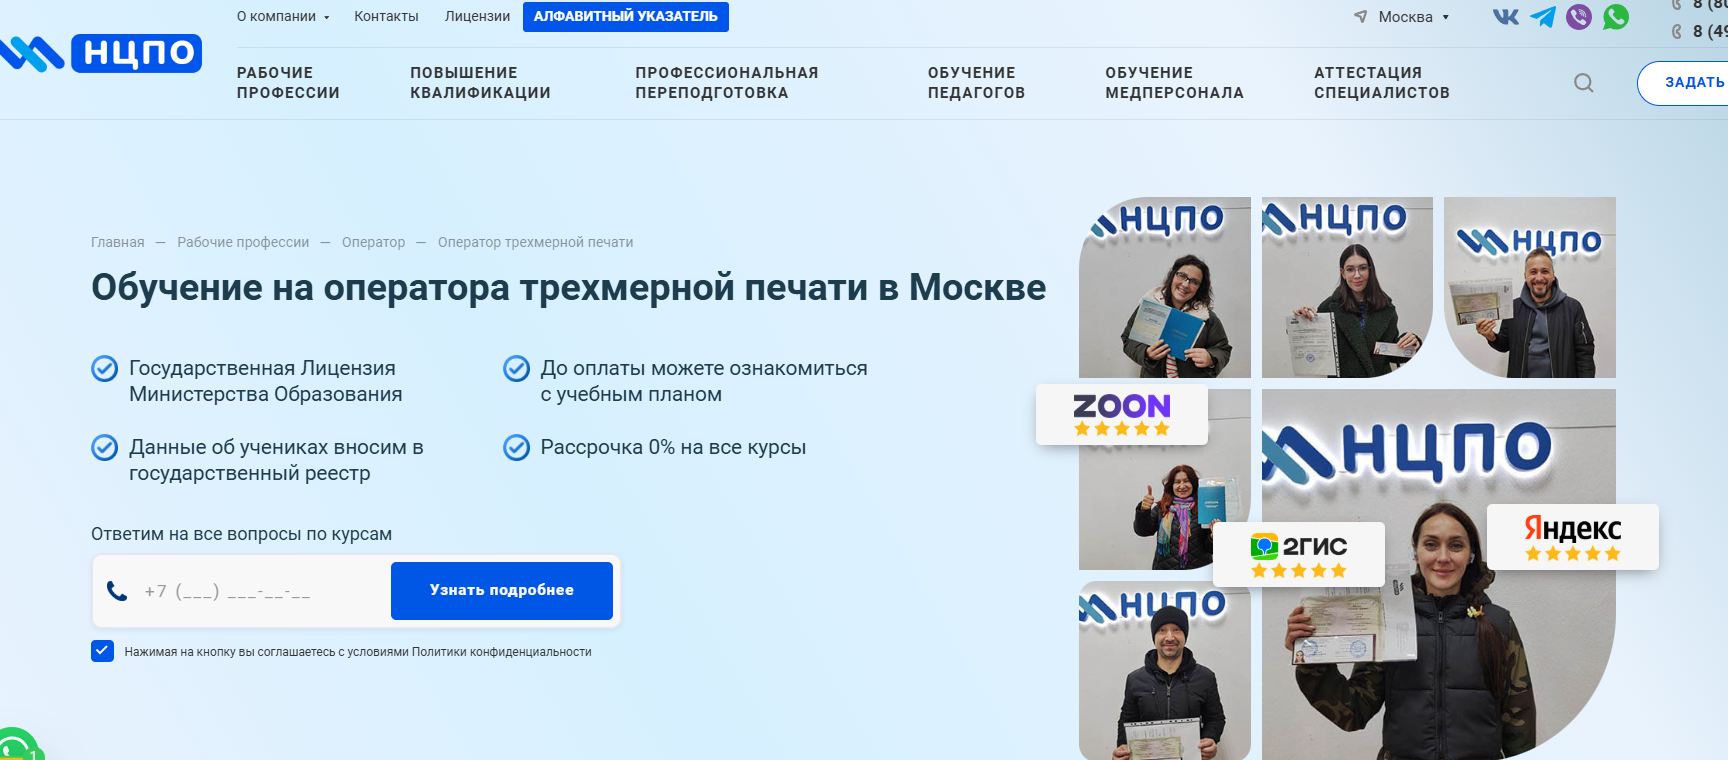The width and height of the screenshot is (1728, 760).
Task: Follow the Оператор breadcrumb link
Action: tap(373, 242)
